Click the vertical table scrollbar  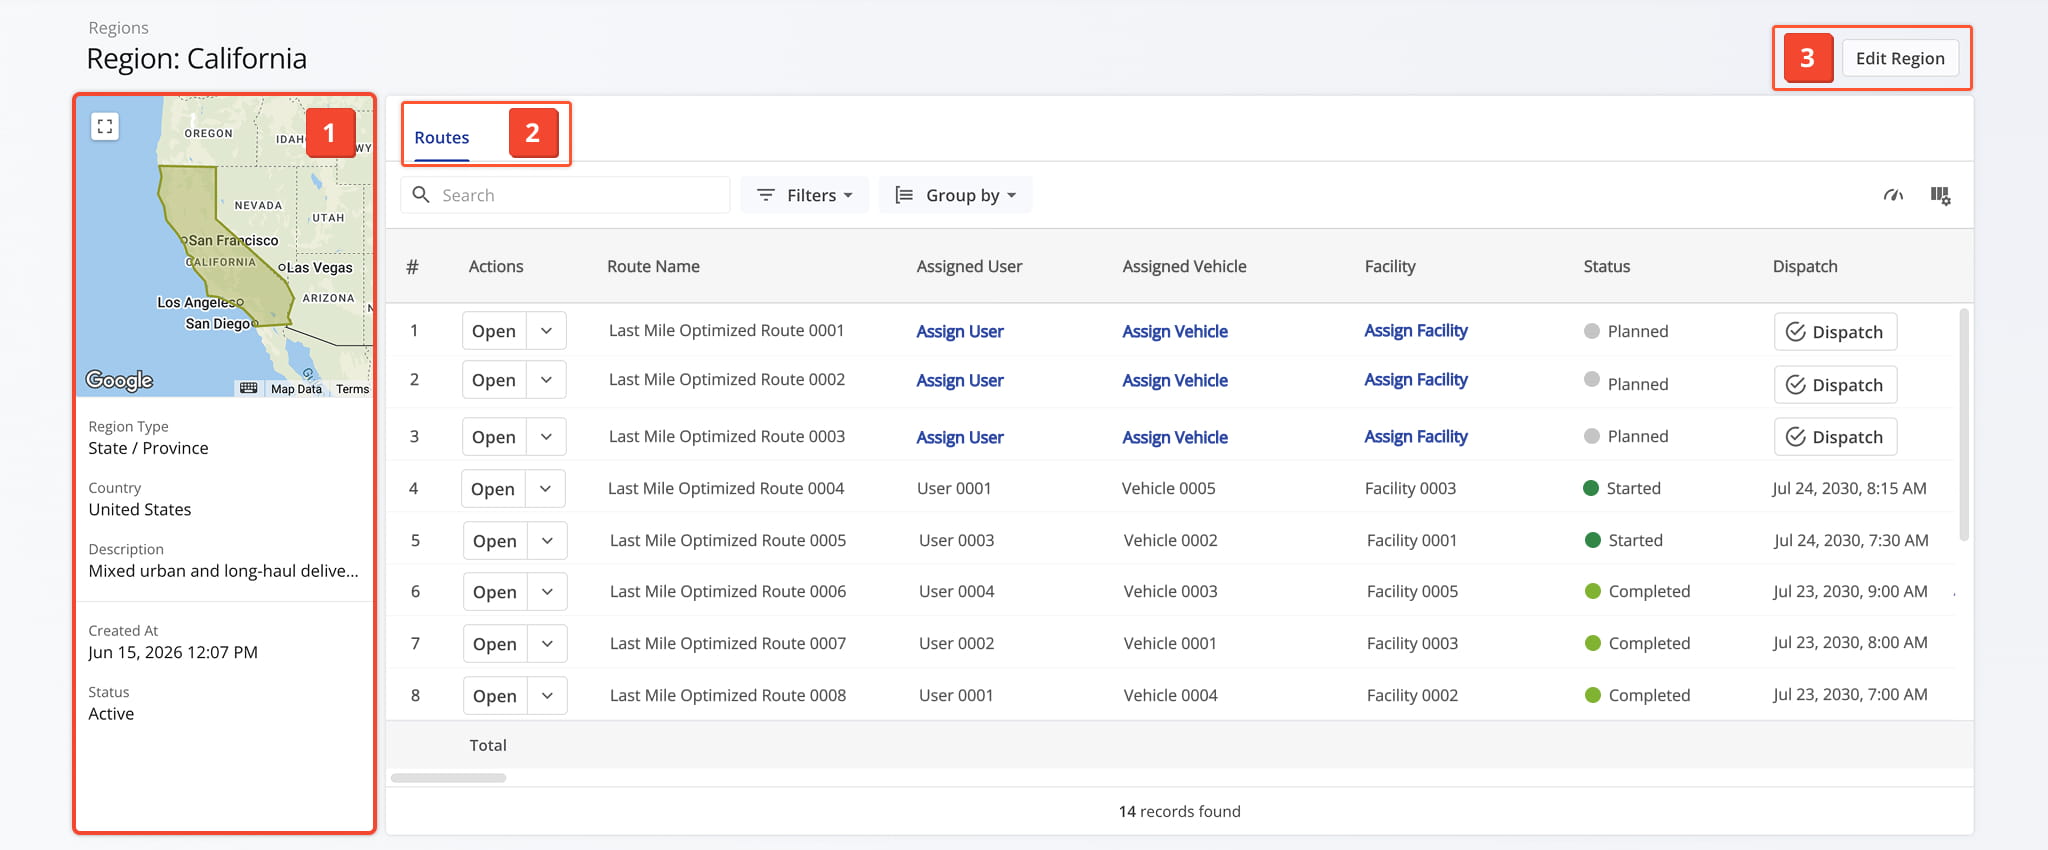coord(1964,425)
